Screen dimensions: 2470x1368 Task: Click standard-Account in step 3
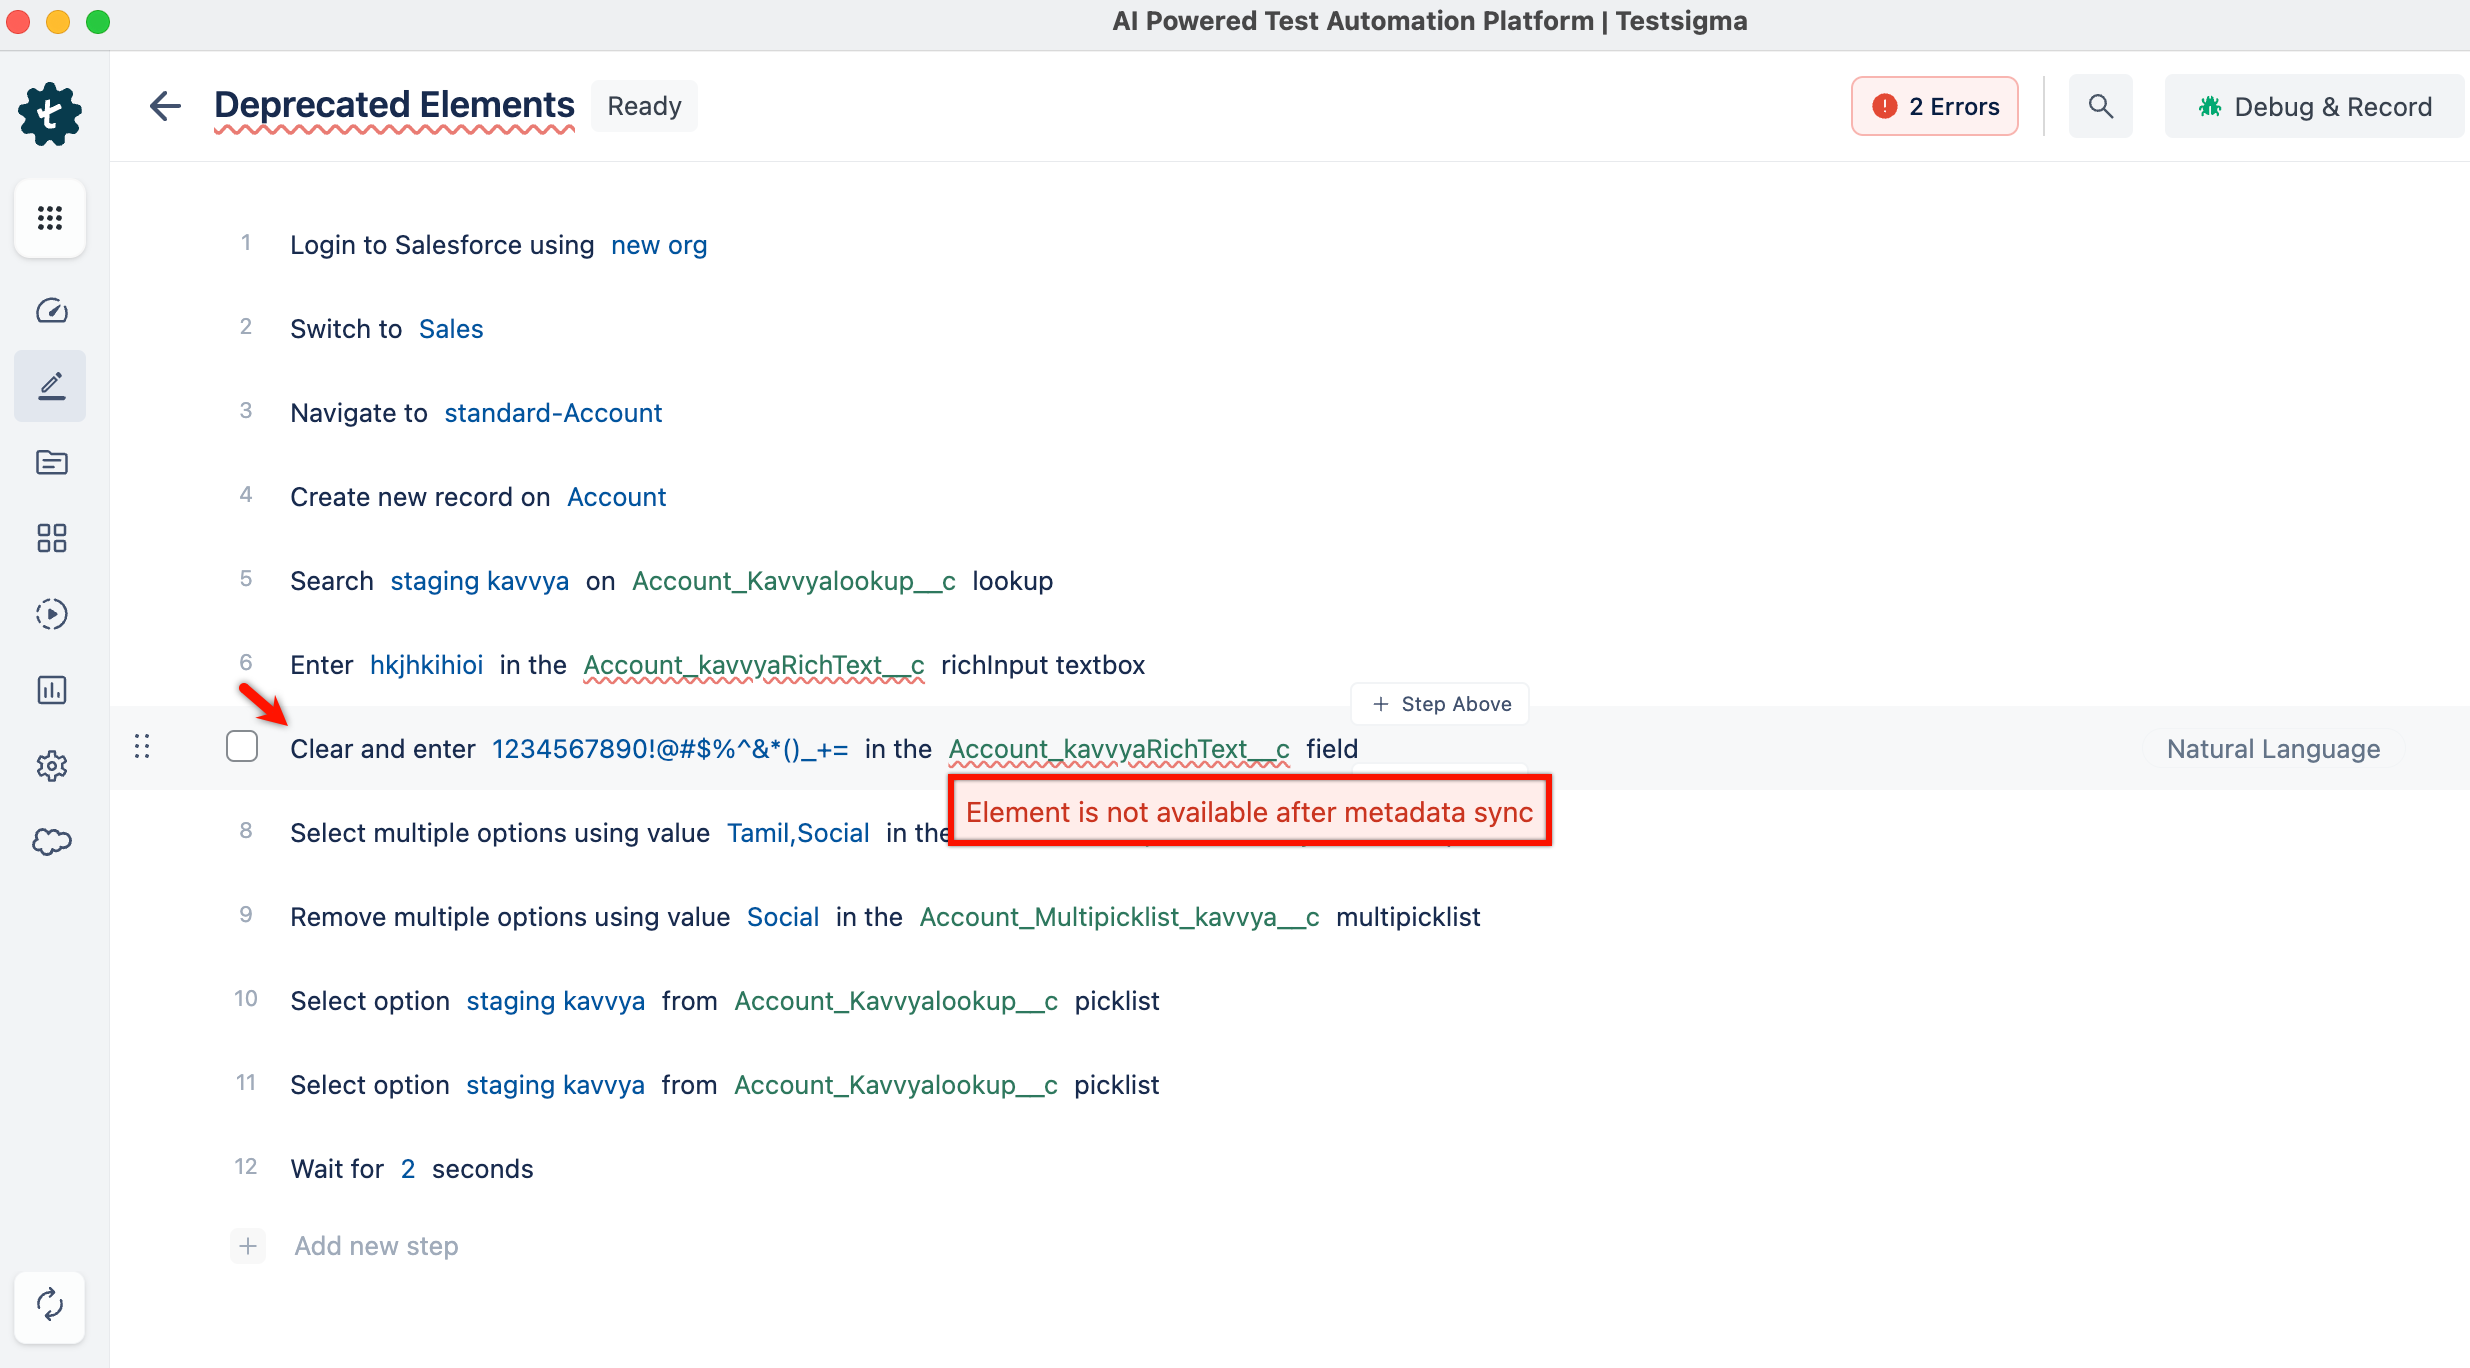553,413
